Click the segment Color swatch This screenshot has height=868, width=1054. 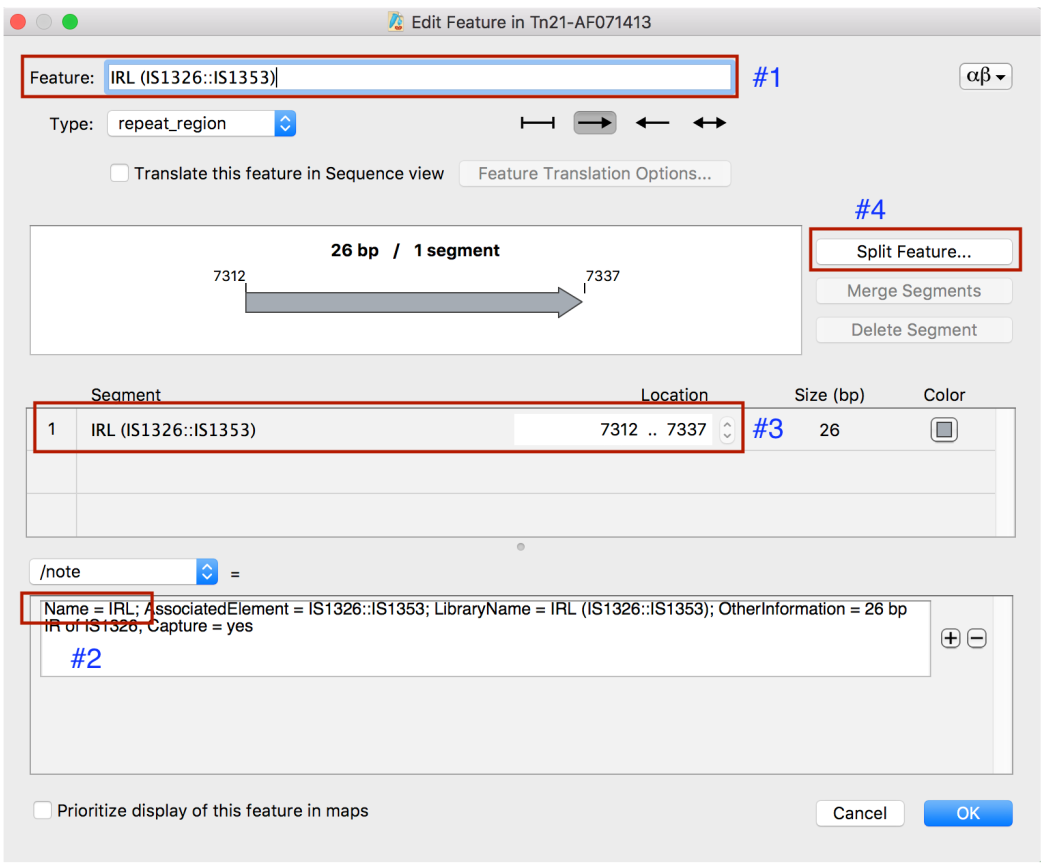pos(944,430)
